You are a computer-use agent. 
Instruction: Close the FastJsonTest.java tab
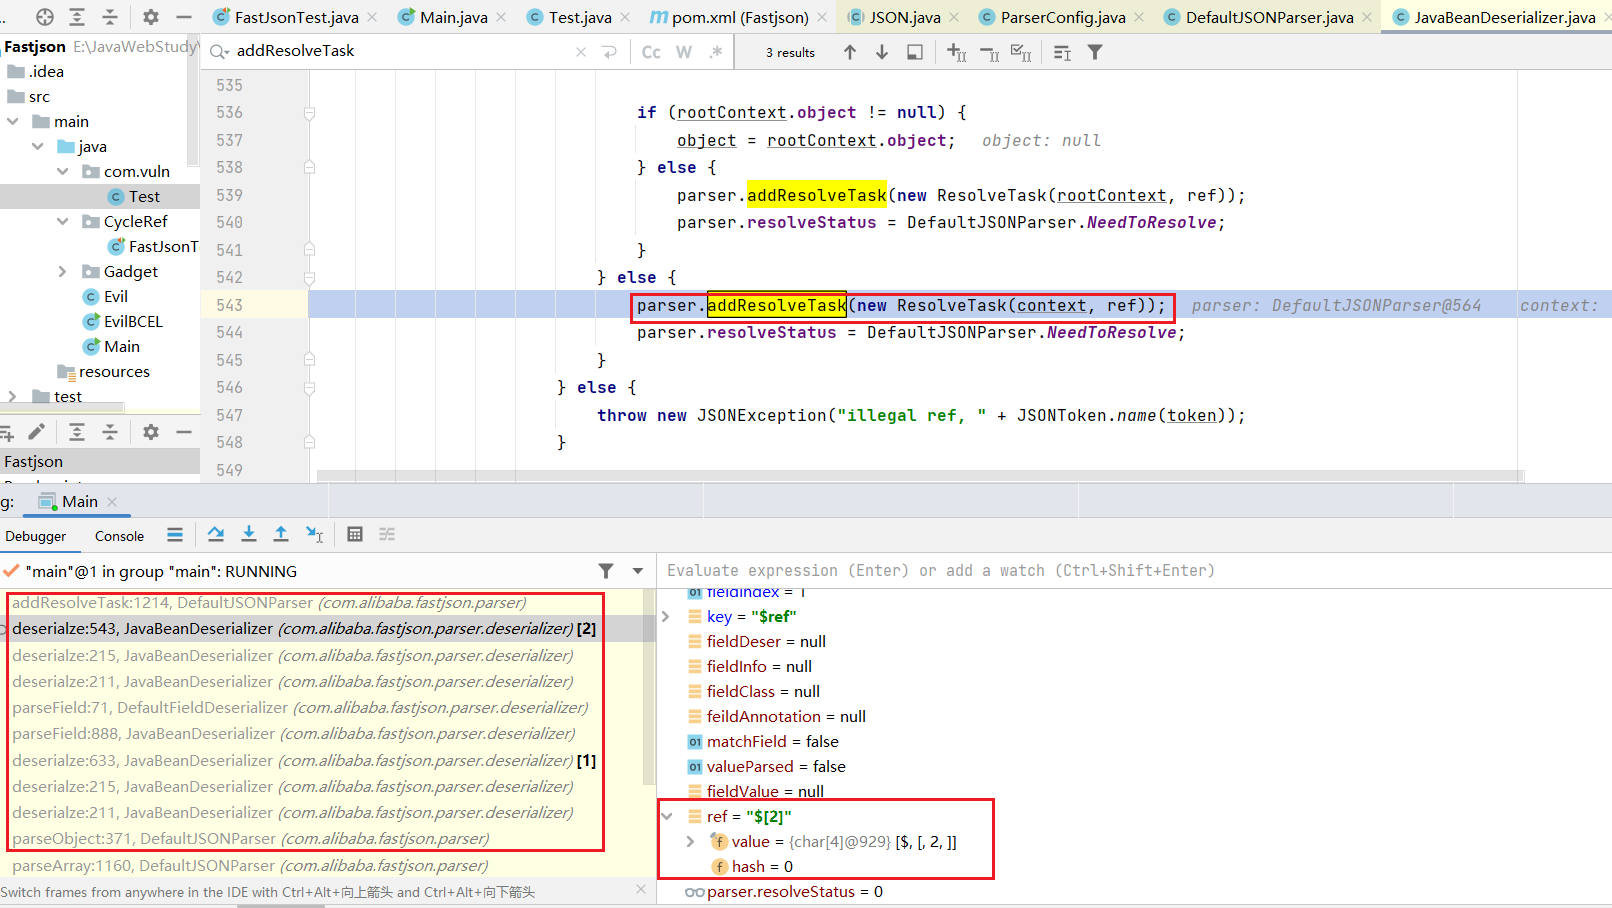372,17
